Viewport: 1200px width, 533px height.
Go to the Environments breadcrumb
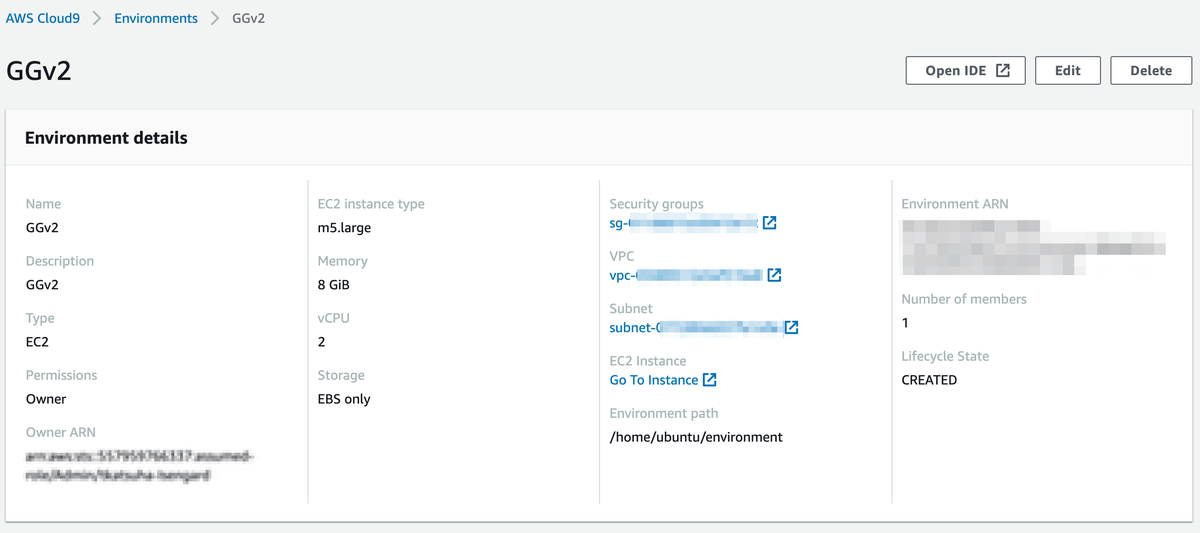(156, 18)
